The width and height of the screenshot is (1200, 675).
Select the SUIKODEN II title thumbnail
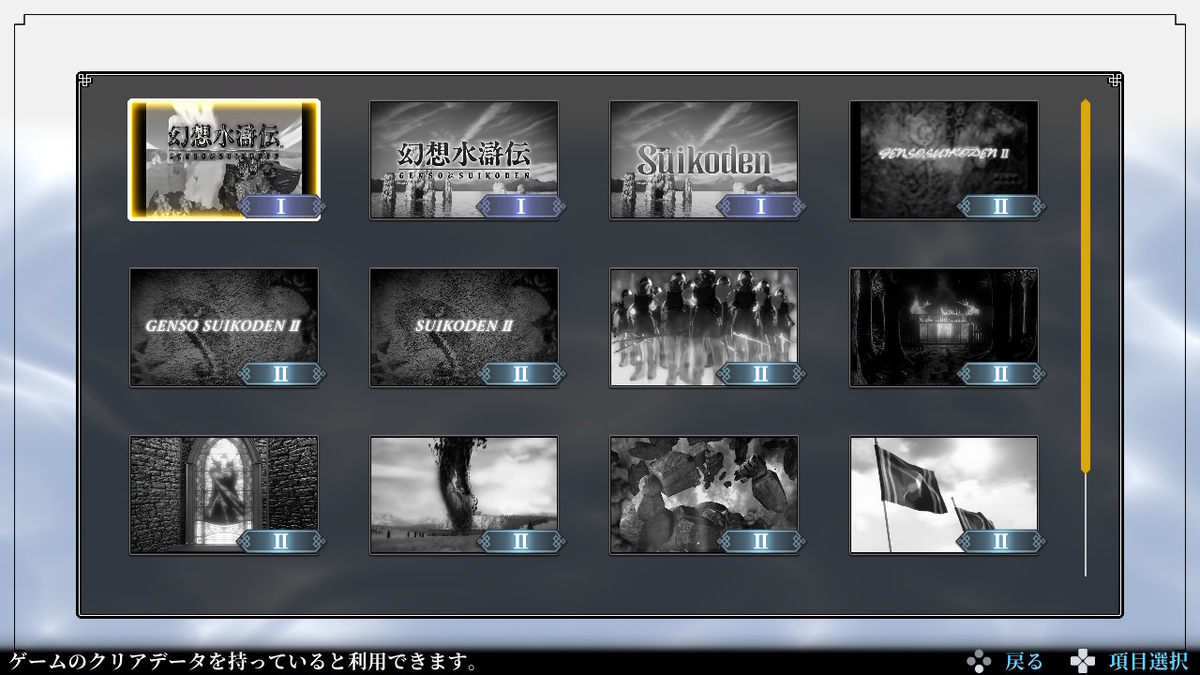coord(464,327)
